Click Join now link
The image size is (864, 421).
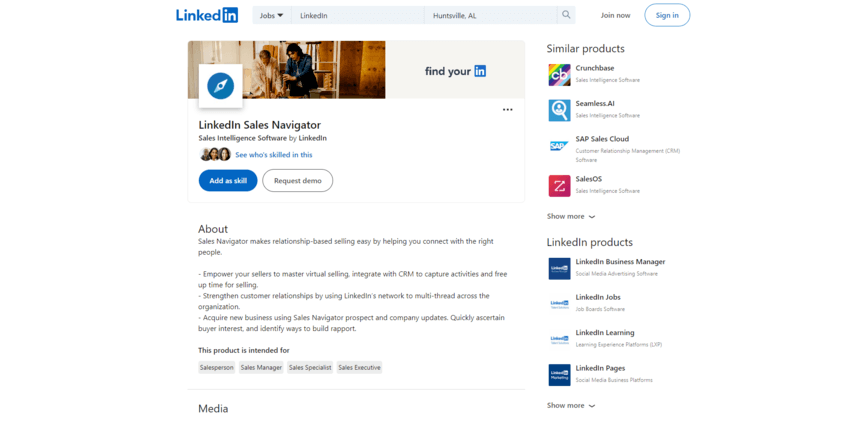pos(615,15)
